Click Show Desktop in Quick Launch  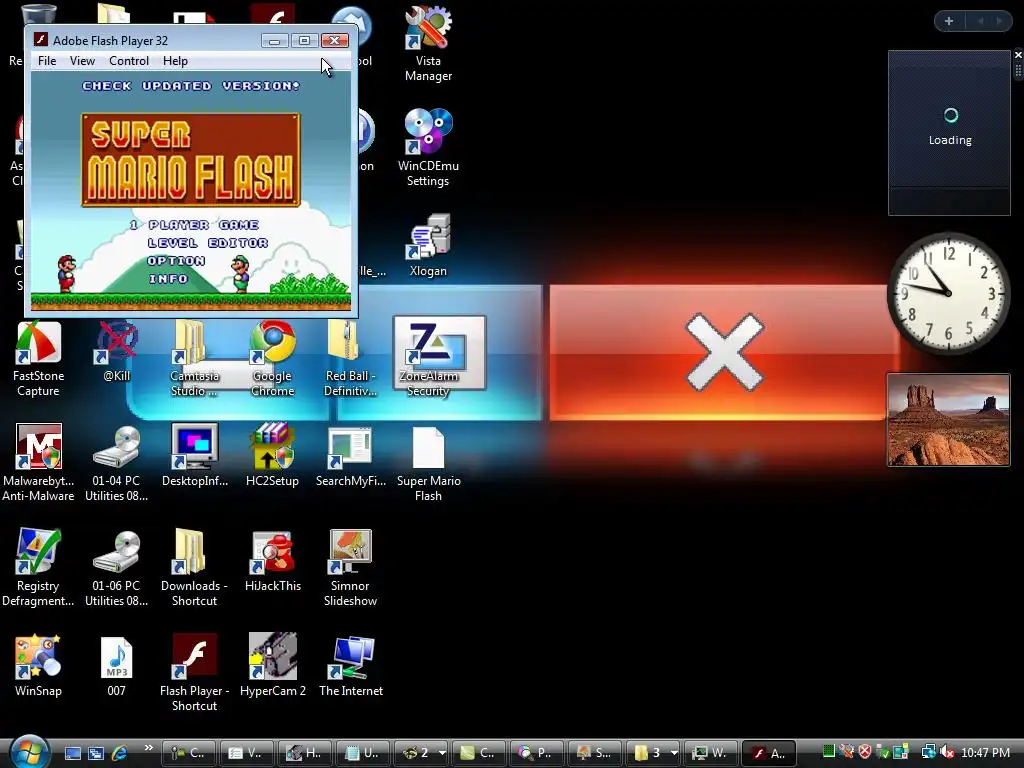72,753
